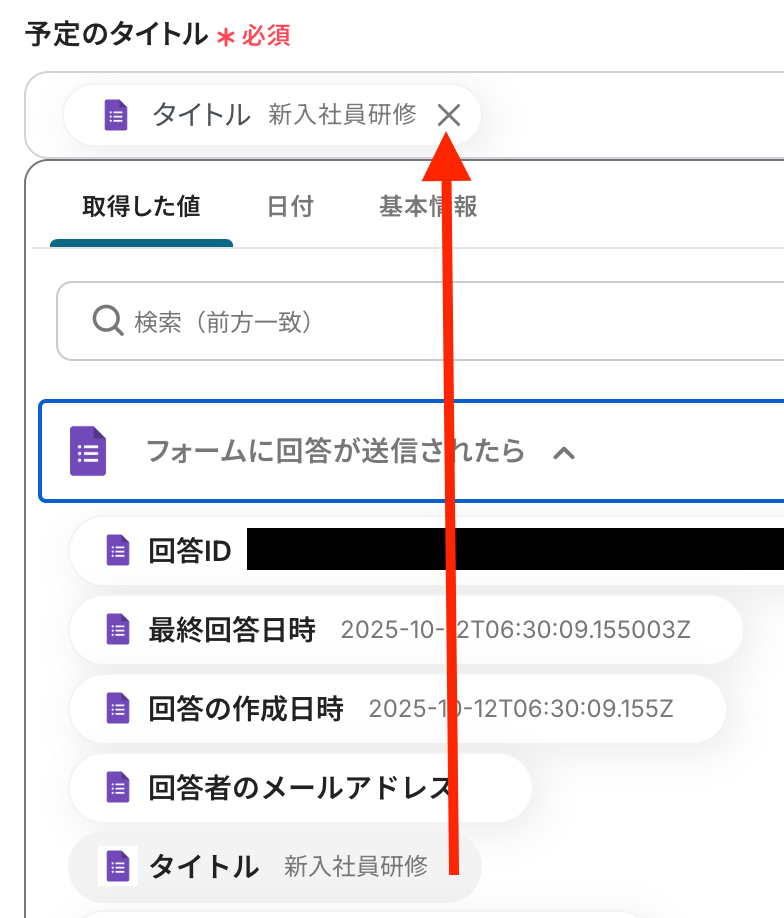The width and height of the screenshot is (784, 918).
Task: Select タイトル 新入社員研修 from the list
Action: click(x=275, y=866)
